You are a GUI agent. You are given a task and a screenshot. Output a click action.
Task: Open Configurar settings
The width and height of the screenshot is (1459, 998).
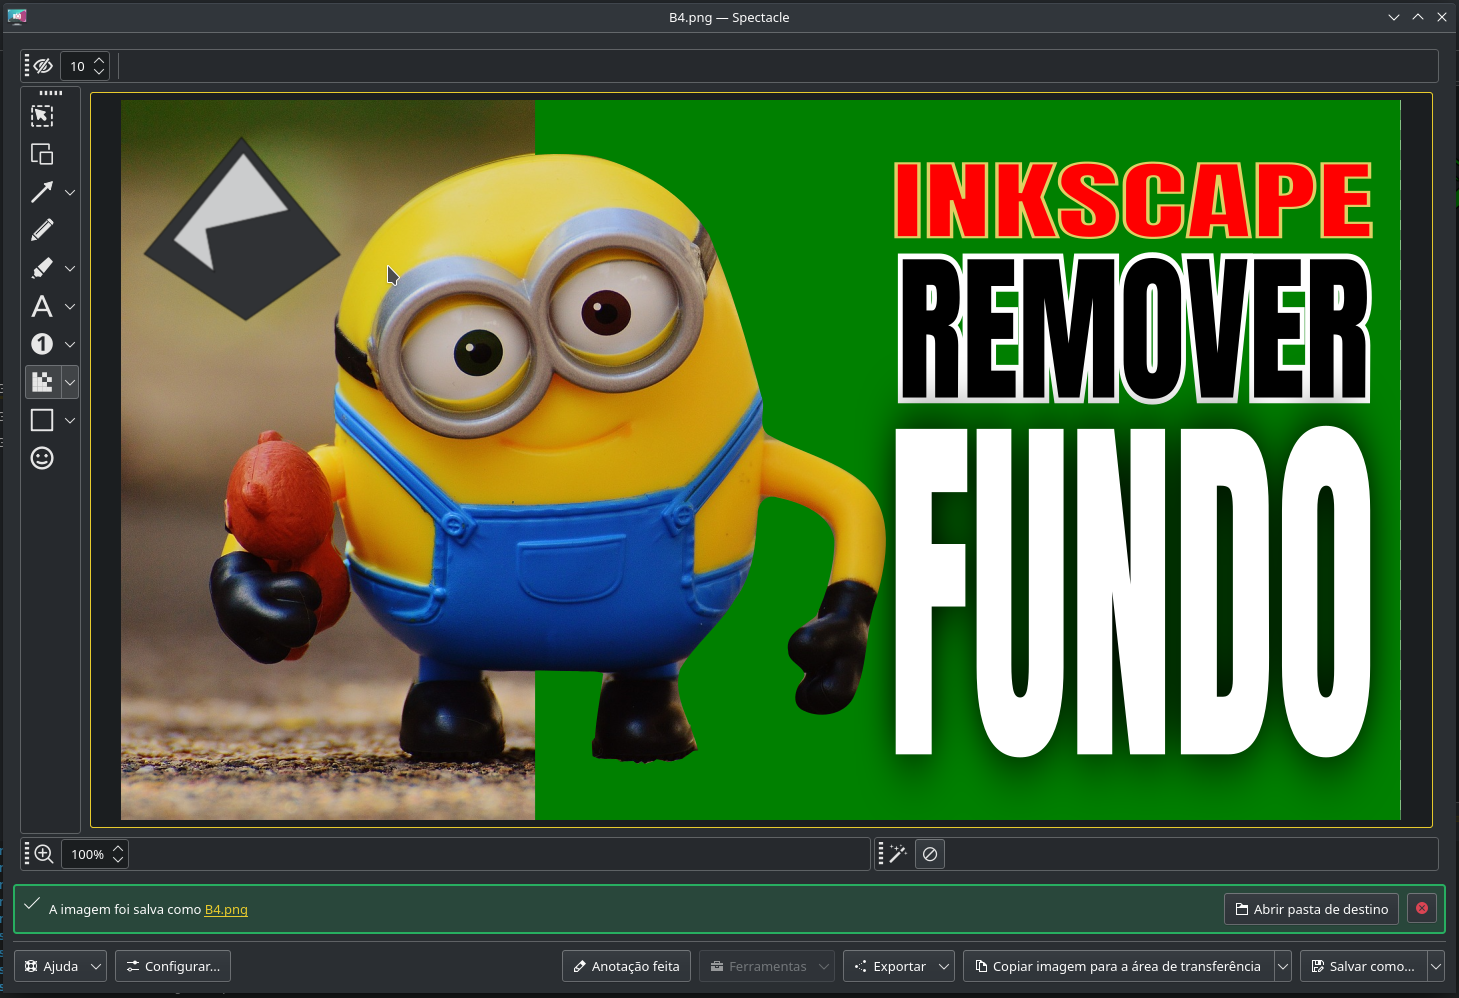[173, 966]
